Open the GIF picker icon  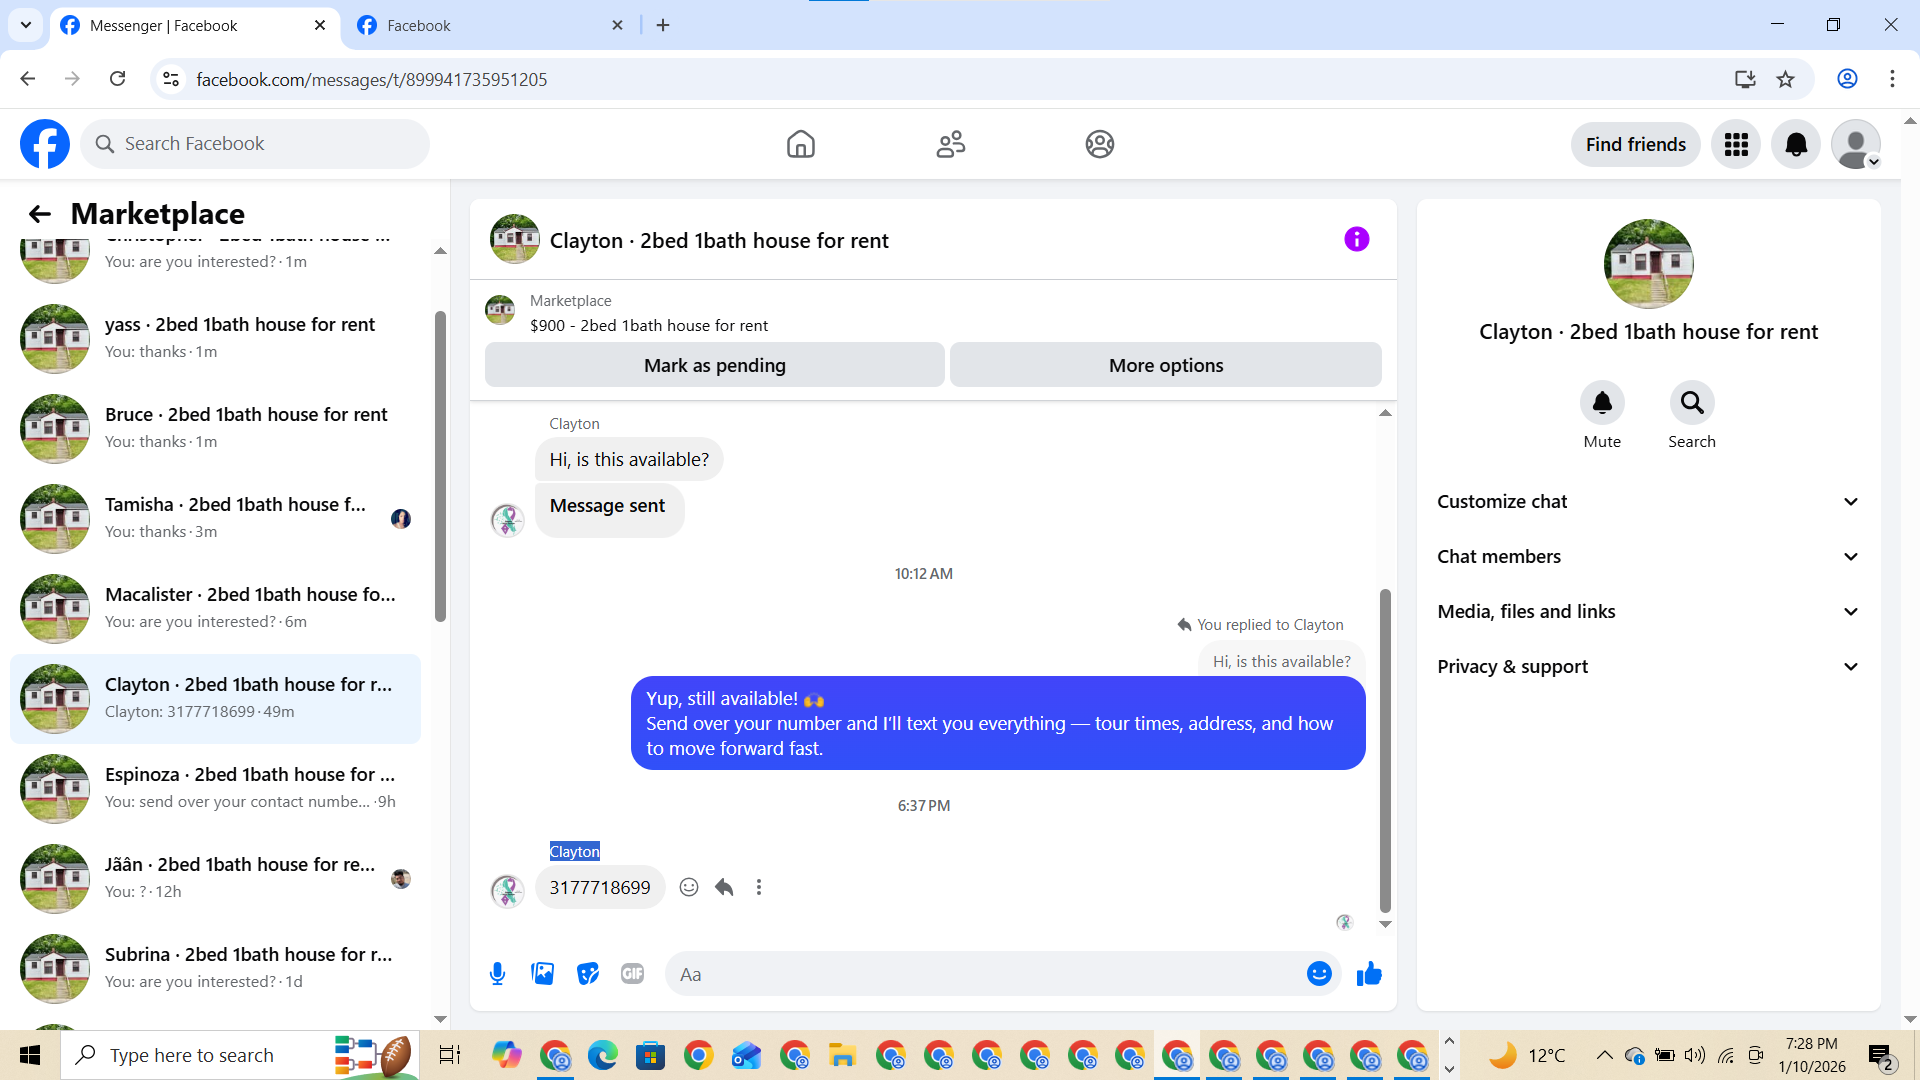tap(632, 973)
